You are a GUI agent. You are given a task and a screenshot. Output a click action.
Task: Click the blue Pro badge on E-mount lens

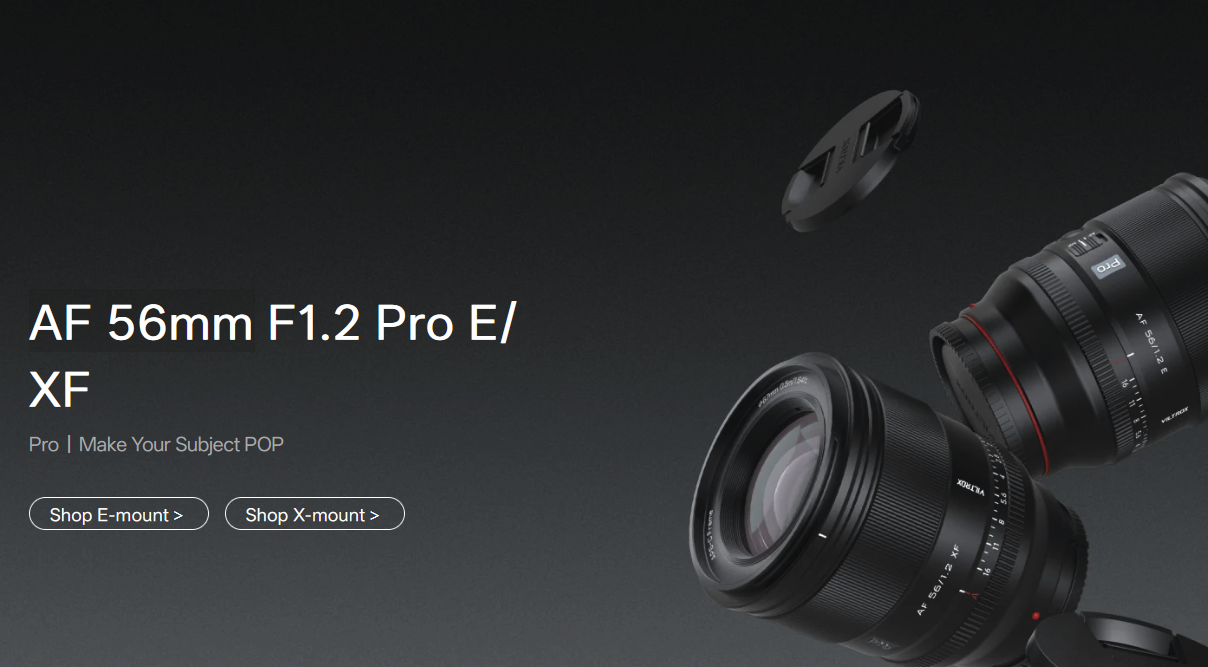[1108, 265]
